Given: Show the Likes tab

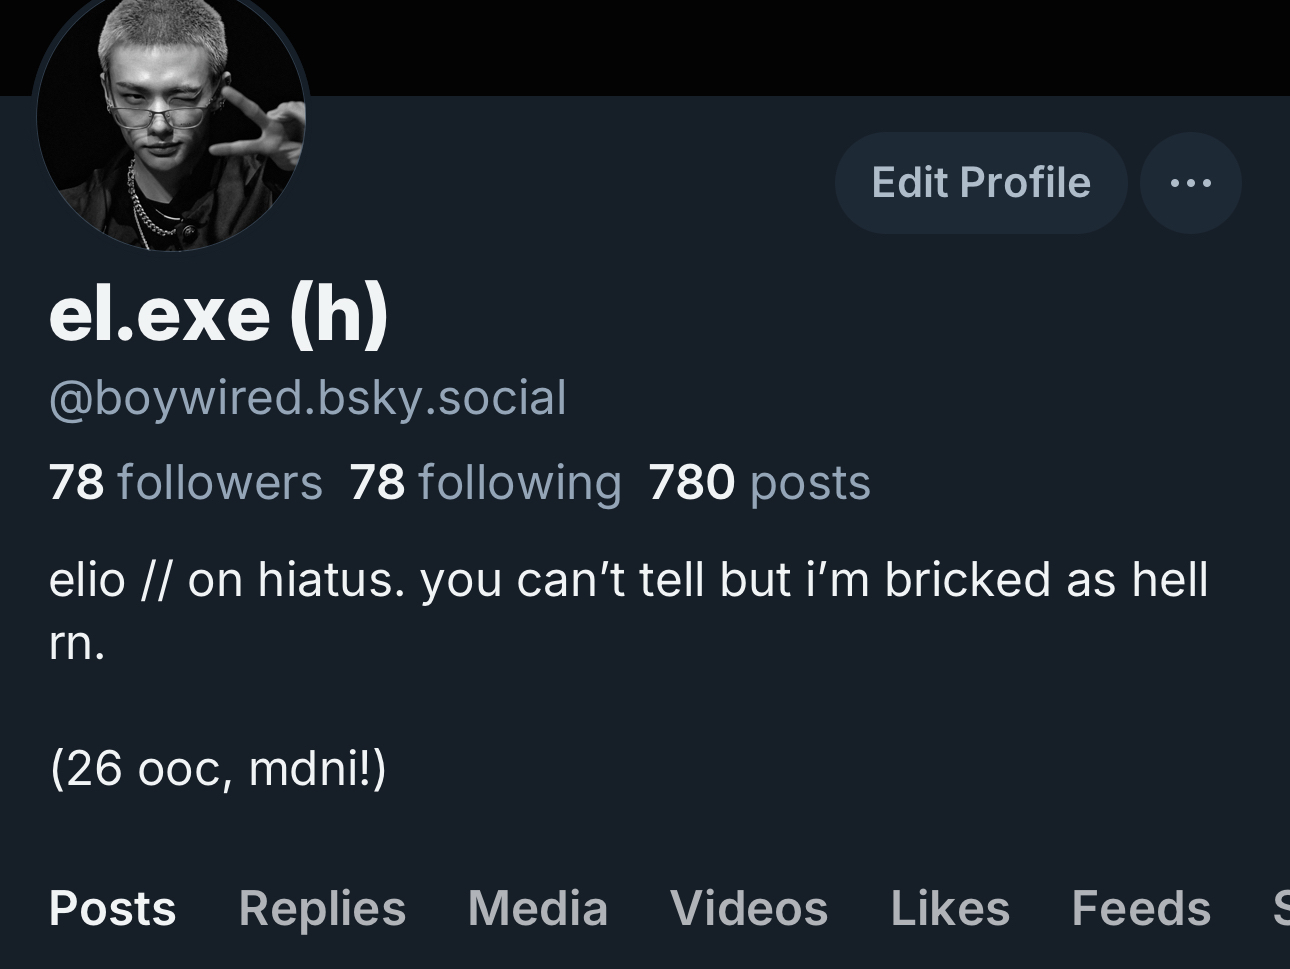Looking at the screenshot, I should click(x=950, y=909).
